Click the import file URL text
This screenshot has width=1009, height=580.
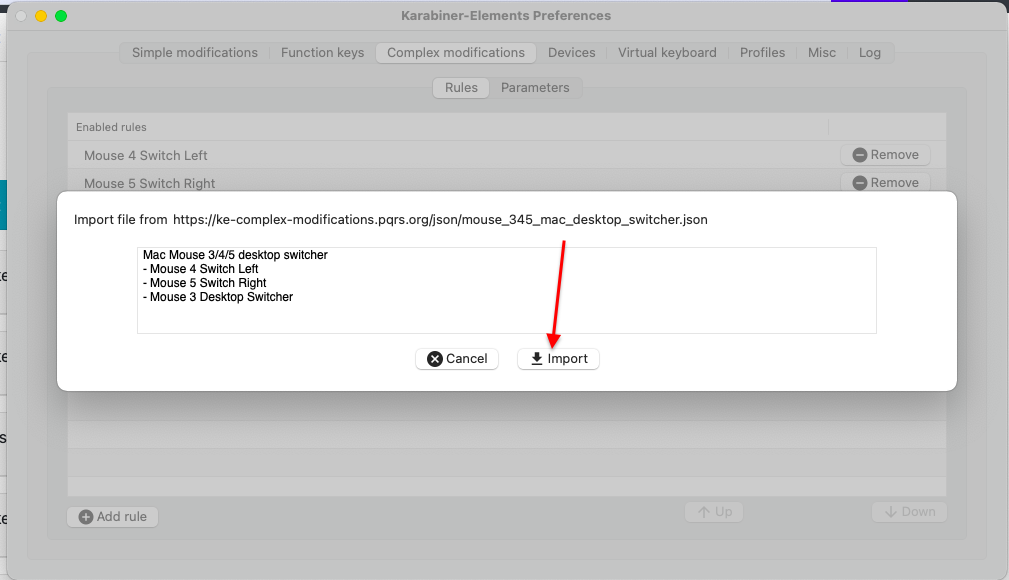pyautogui.click(x=440, y=220)
